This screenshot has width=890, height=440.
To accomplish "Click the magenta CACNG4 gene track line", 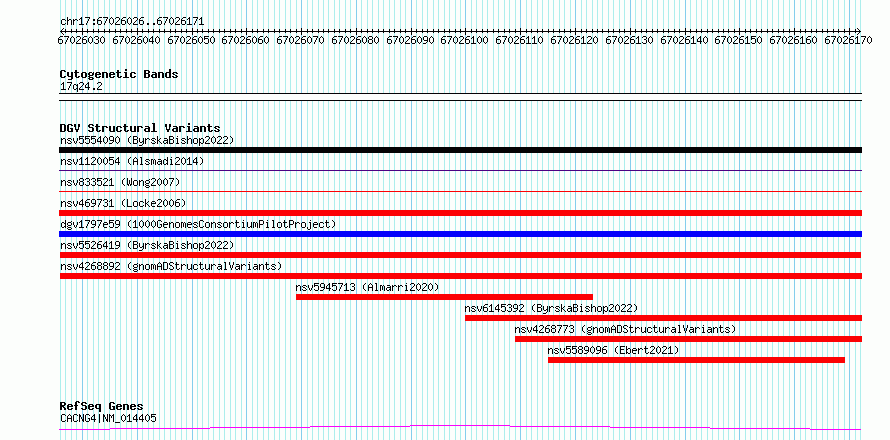I will 460,427.
